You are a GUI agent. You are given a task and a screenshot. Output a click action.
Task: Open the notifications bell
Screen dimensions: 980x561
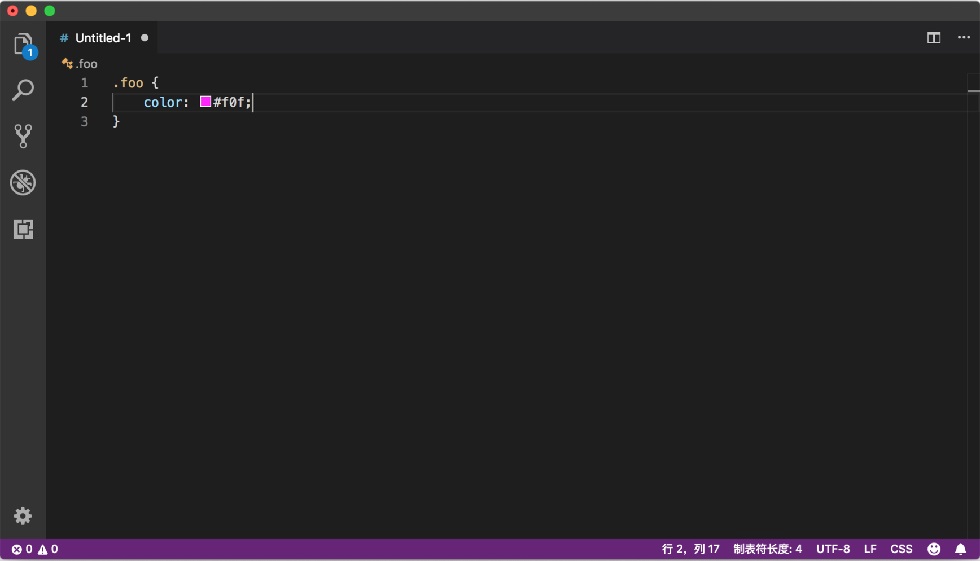click(x=961, y=549)
